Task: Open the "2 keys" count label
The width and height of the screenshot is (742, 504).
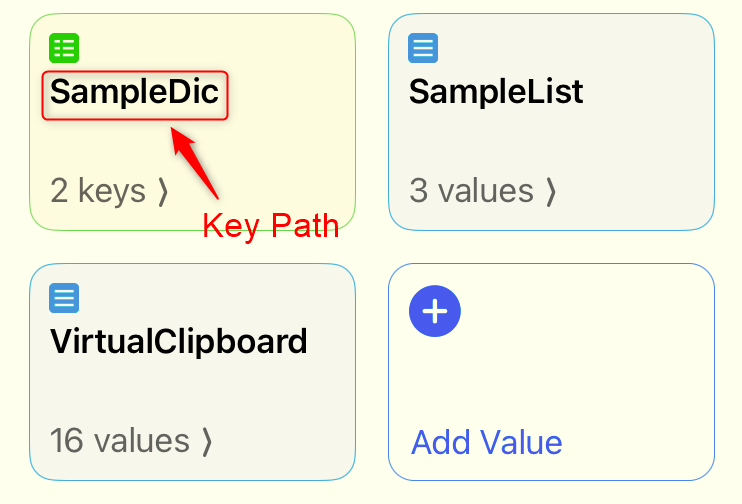Action: [98, 191]
